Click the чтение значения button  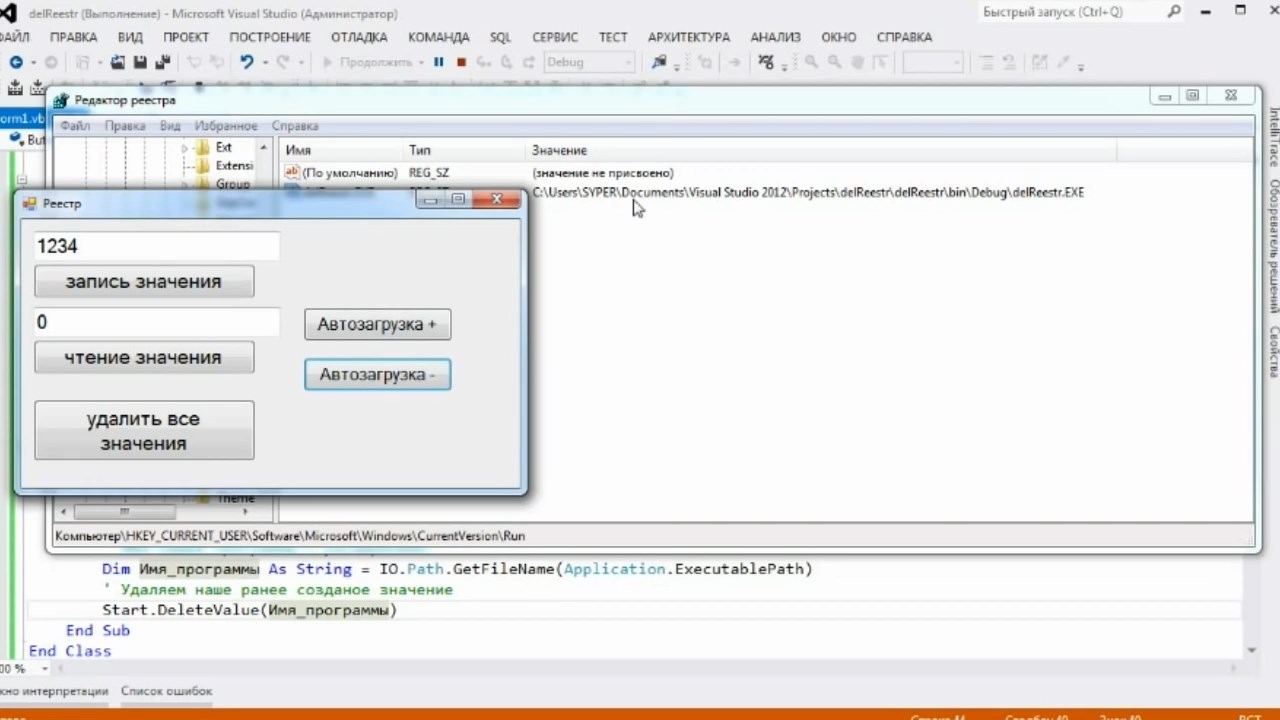(144, 358)
